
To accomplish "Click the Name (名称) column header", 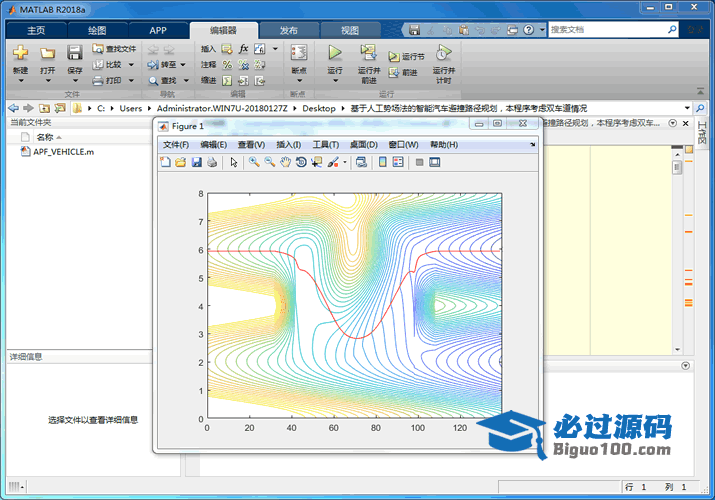I will point(45,137).
